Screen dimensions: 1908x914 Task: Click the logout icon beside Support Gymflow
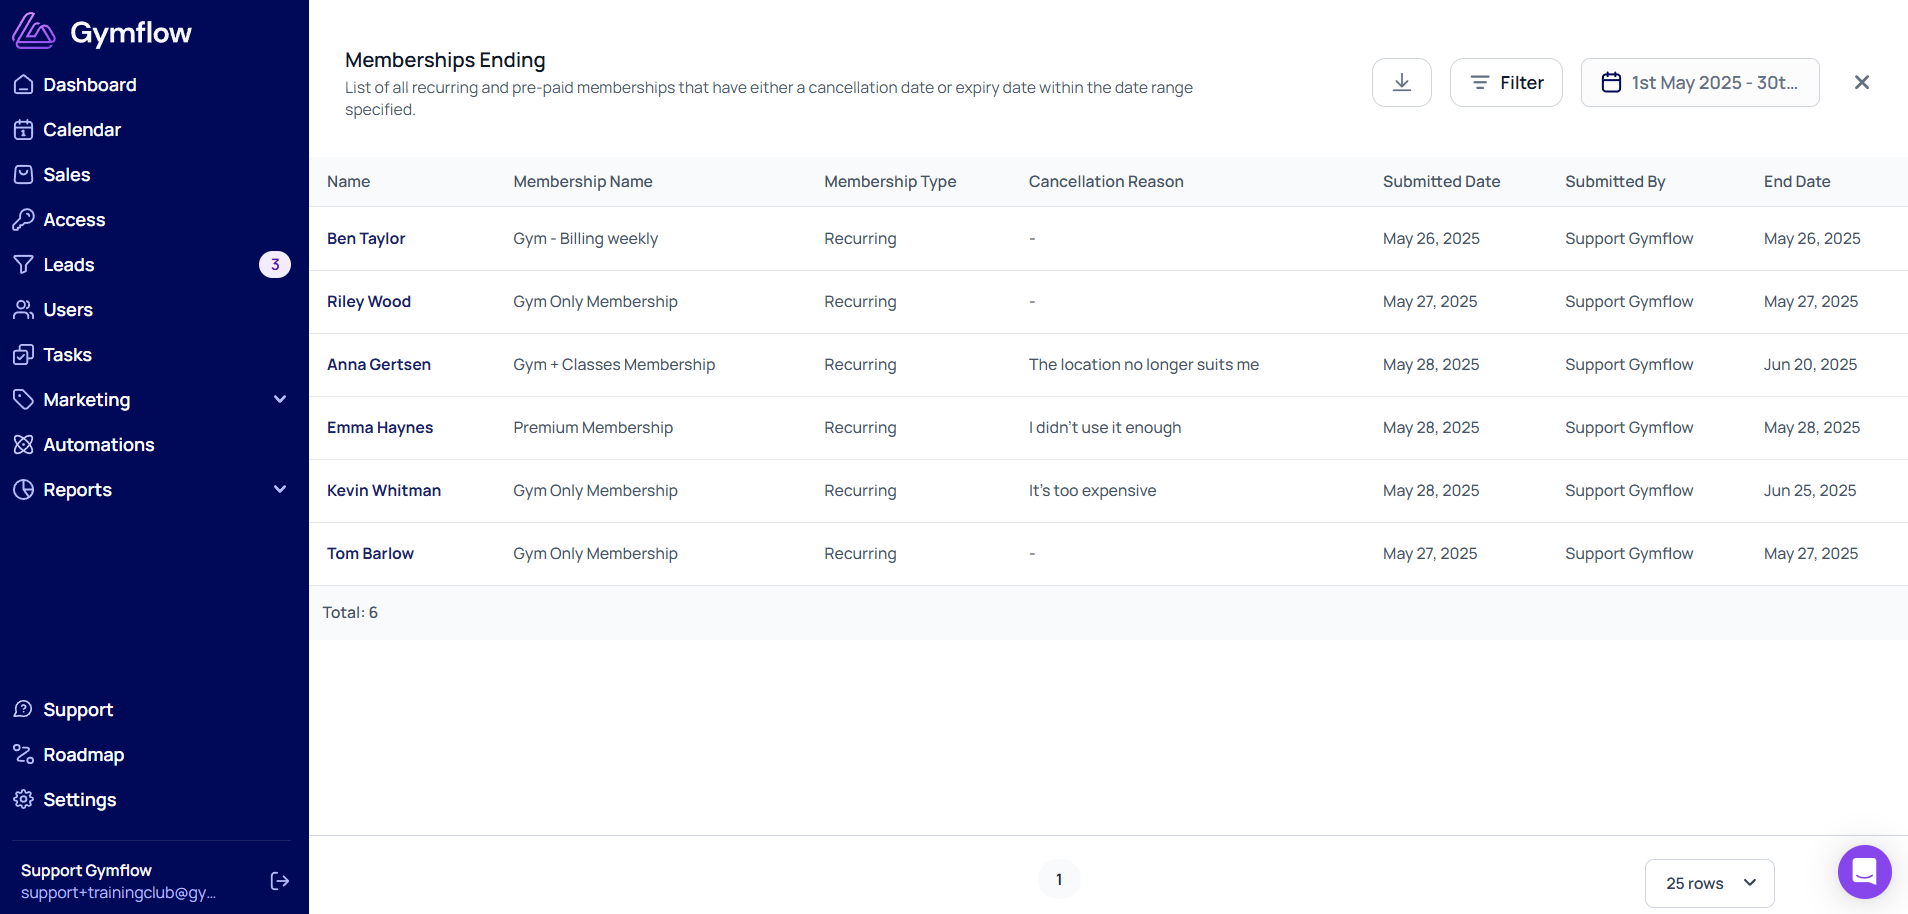[280, 881]
